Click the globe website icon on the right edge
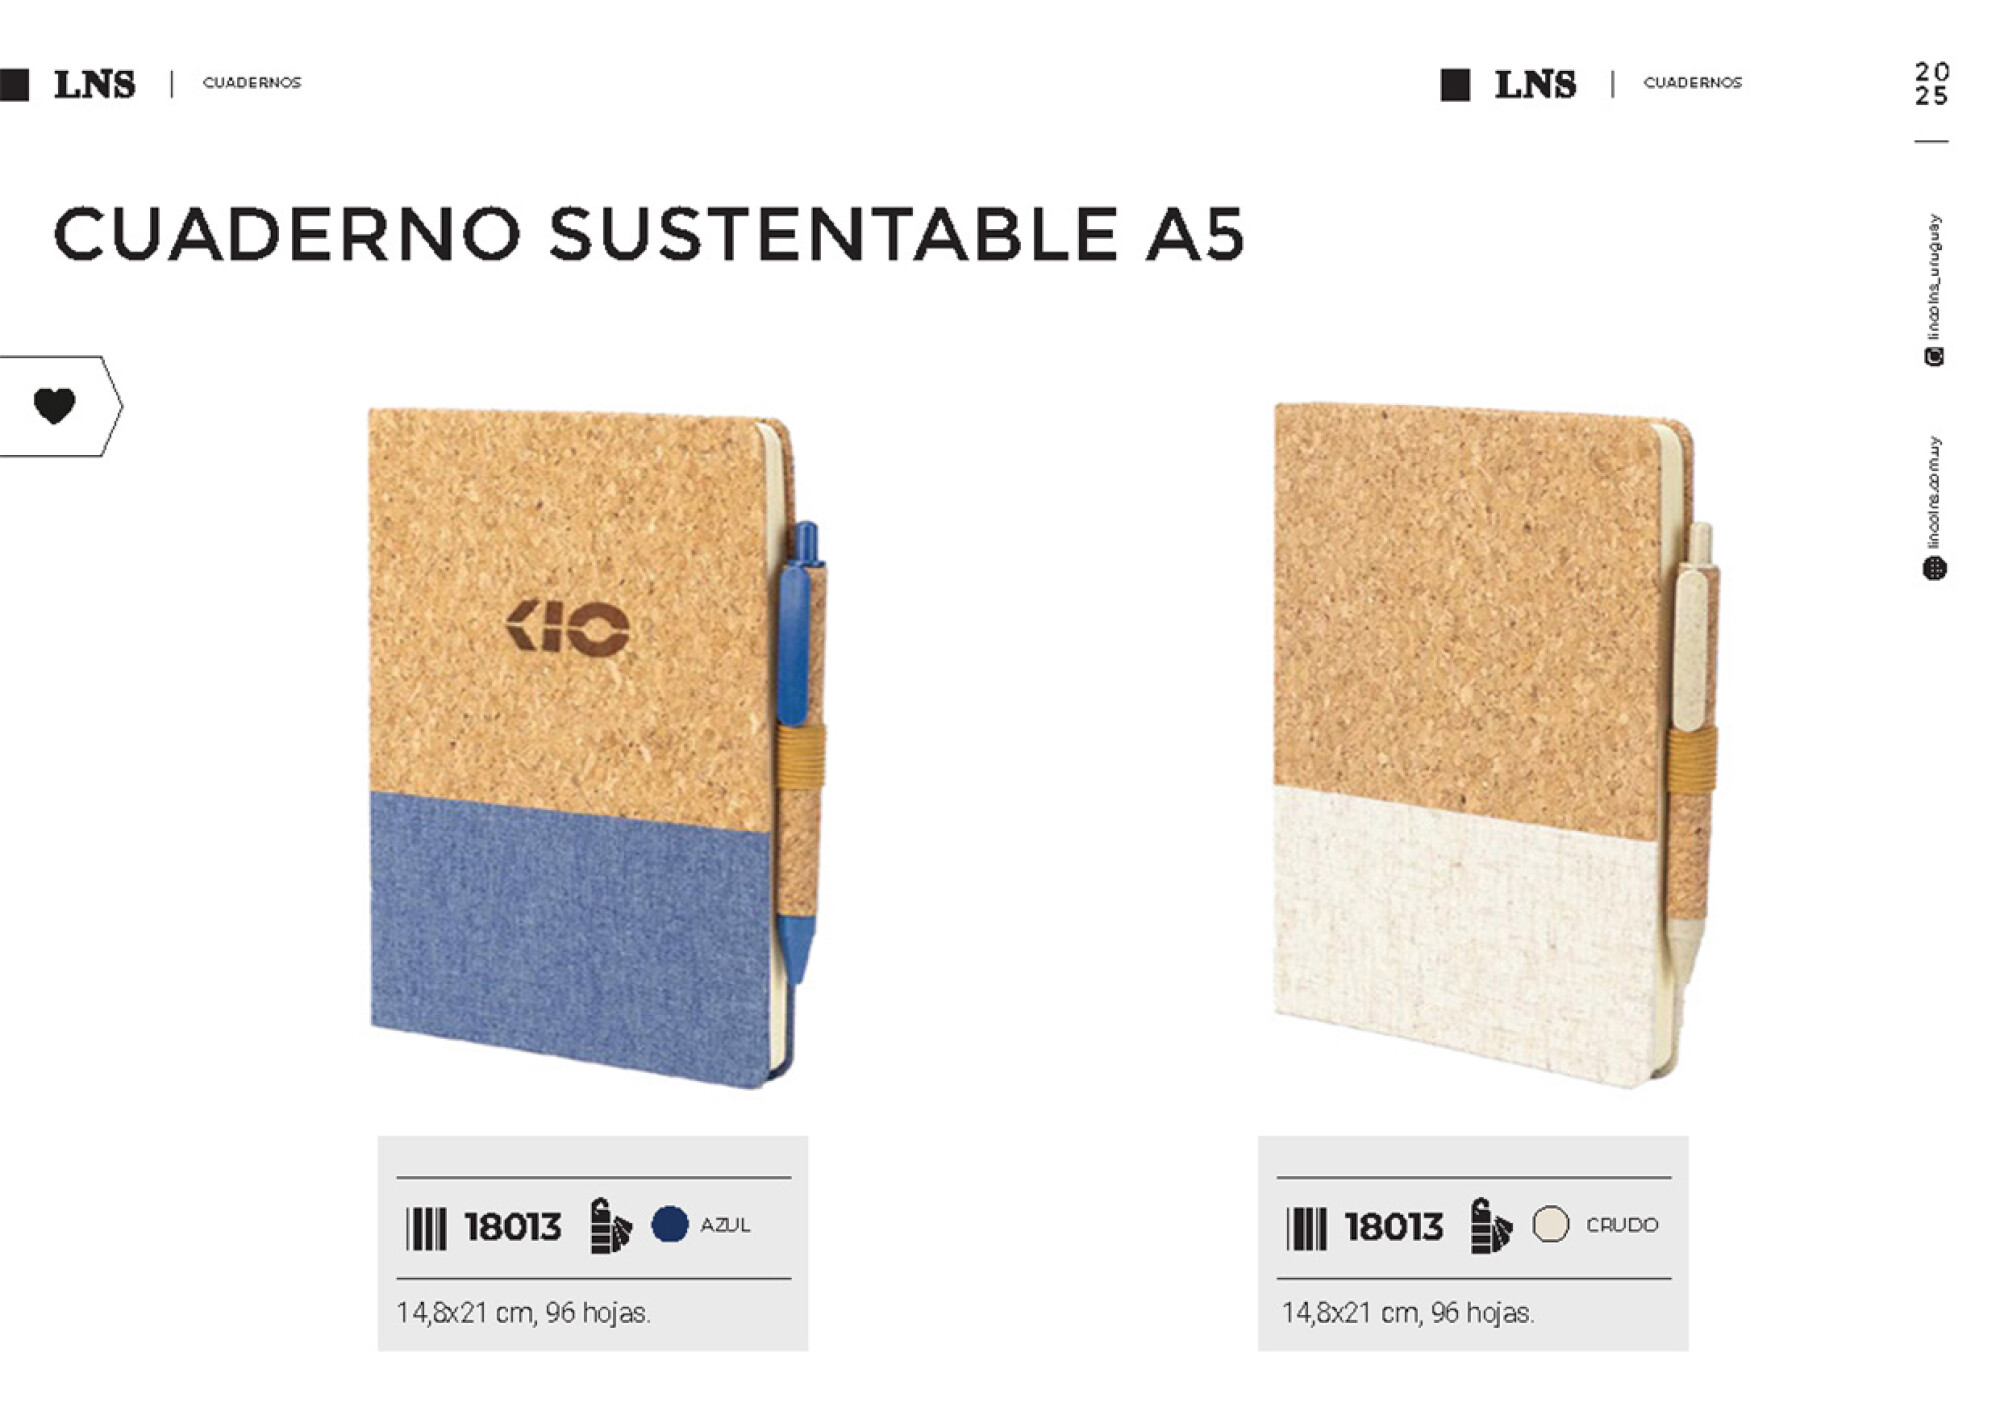 click(x=1934, y=568)
